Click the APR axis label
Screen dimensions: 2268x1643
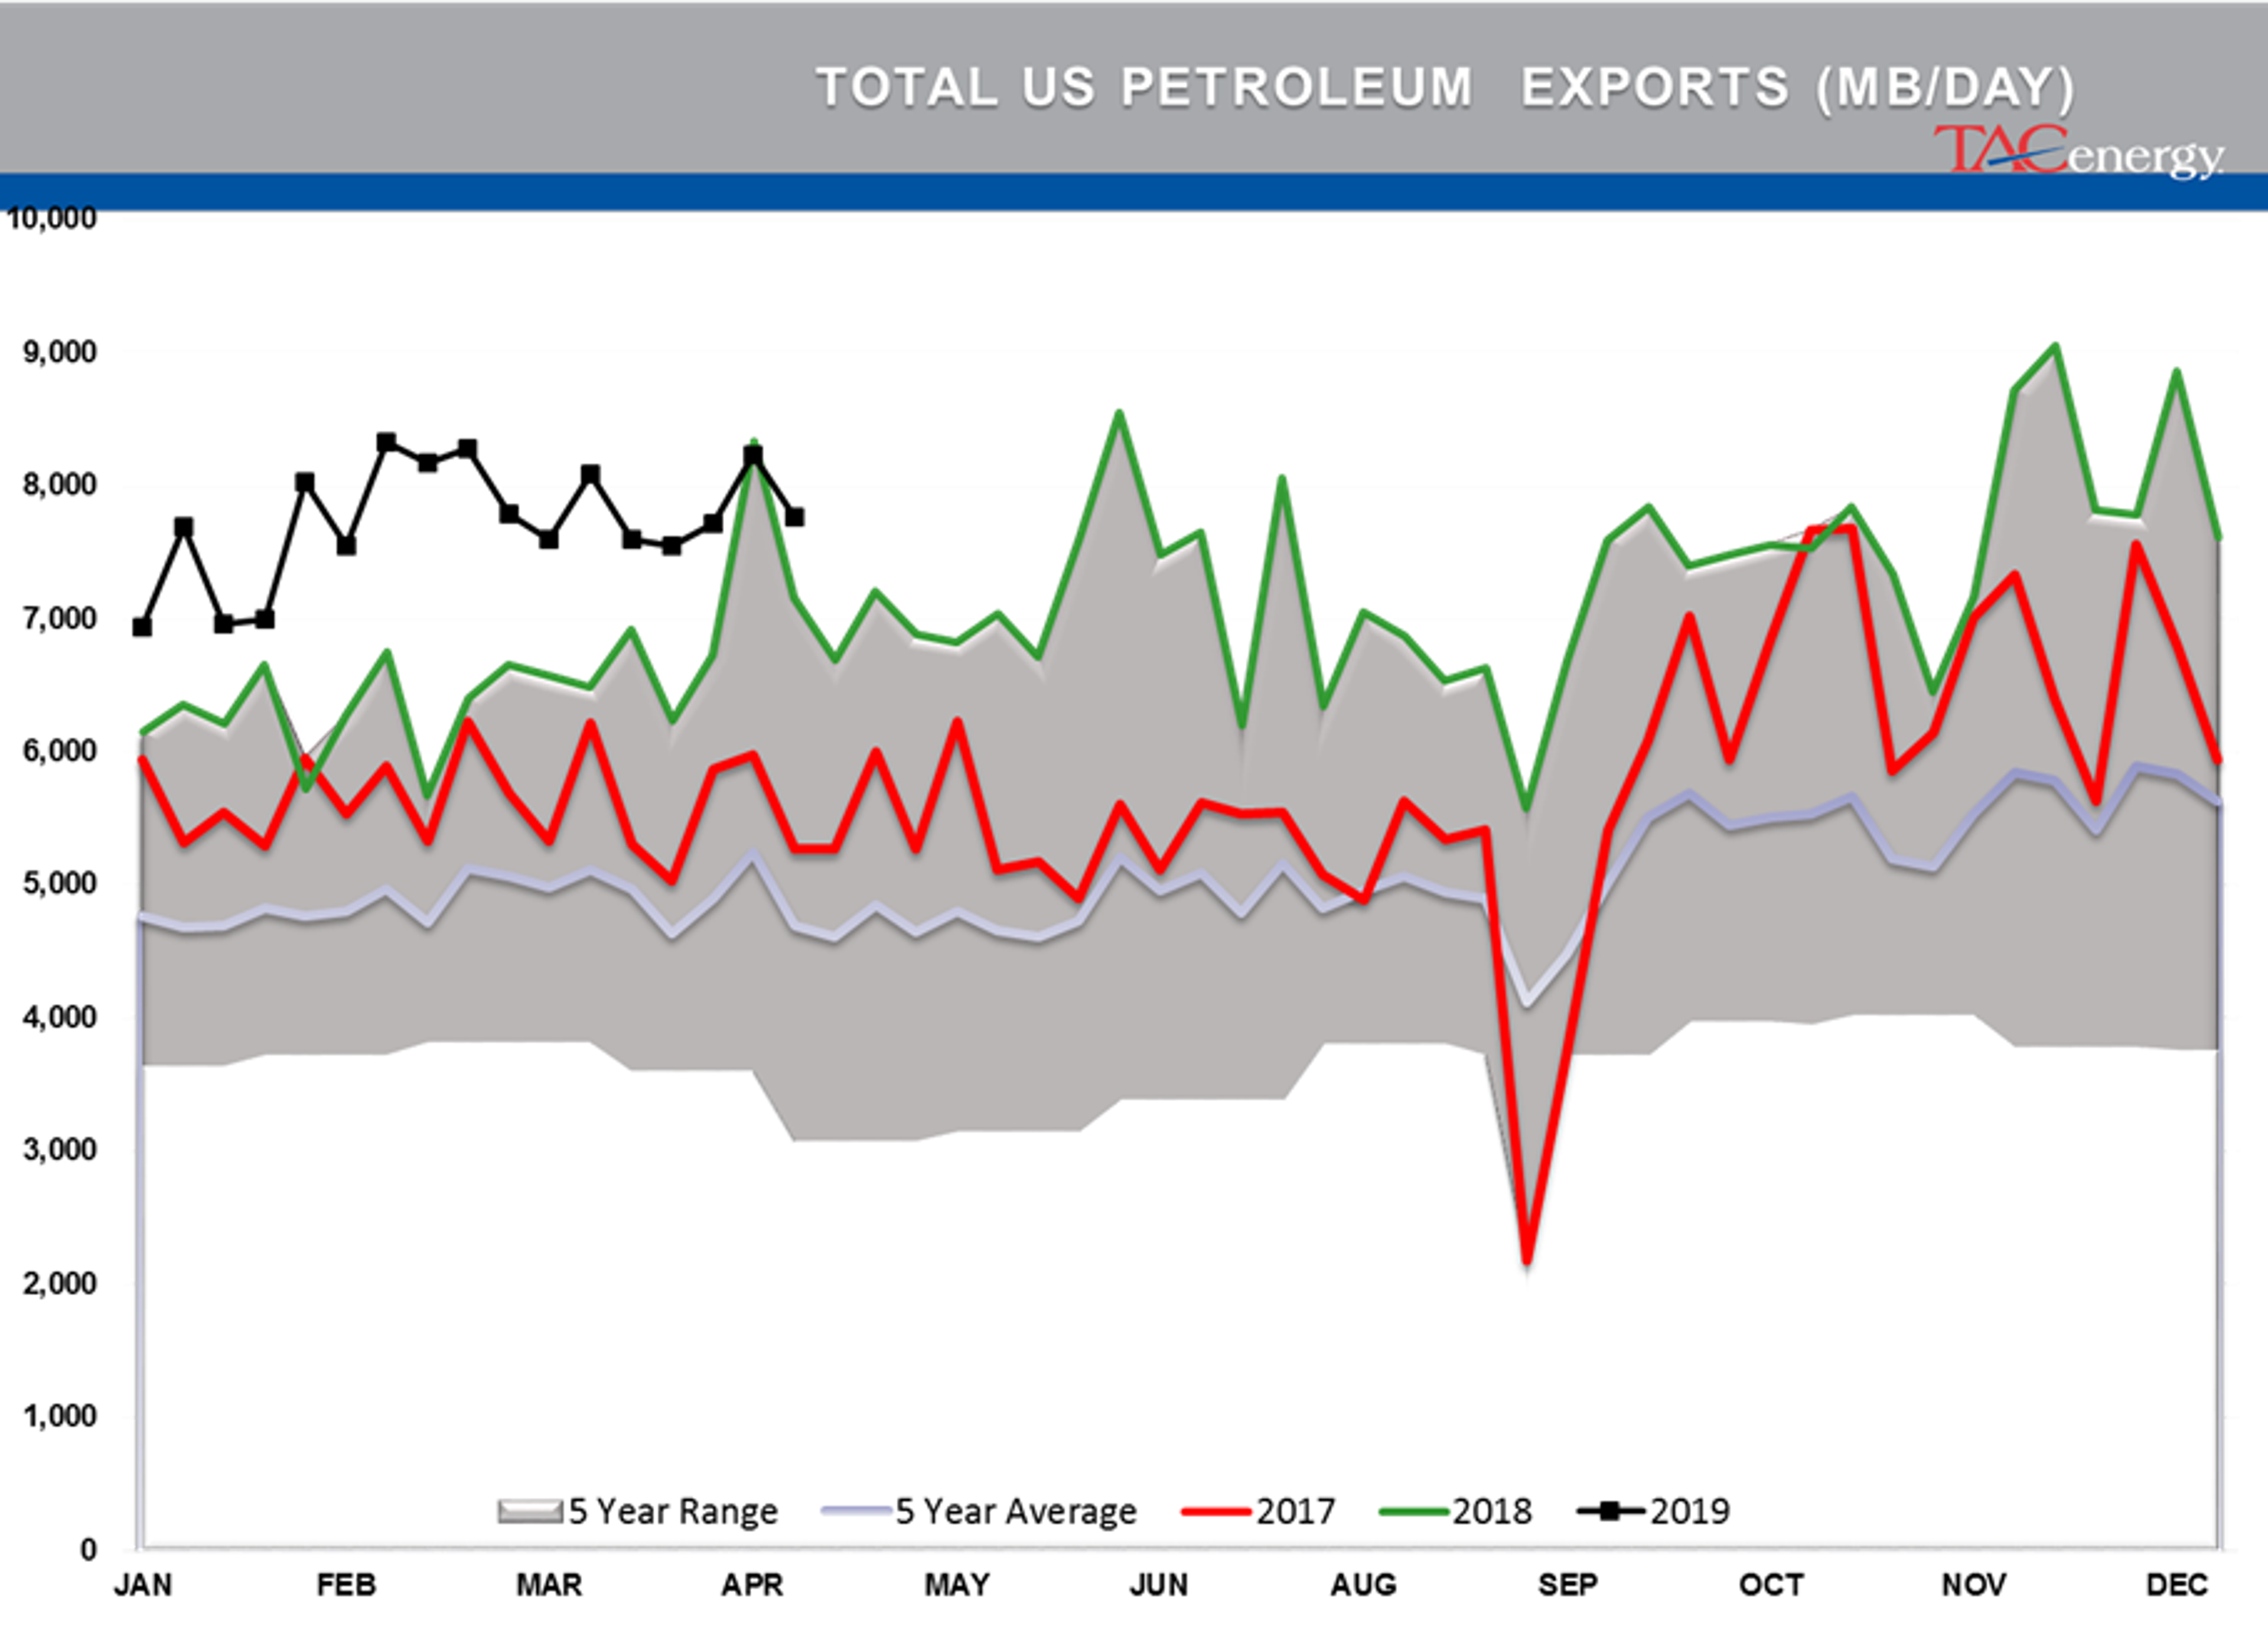pyautogui.click(x=752, y=1586)
